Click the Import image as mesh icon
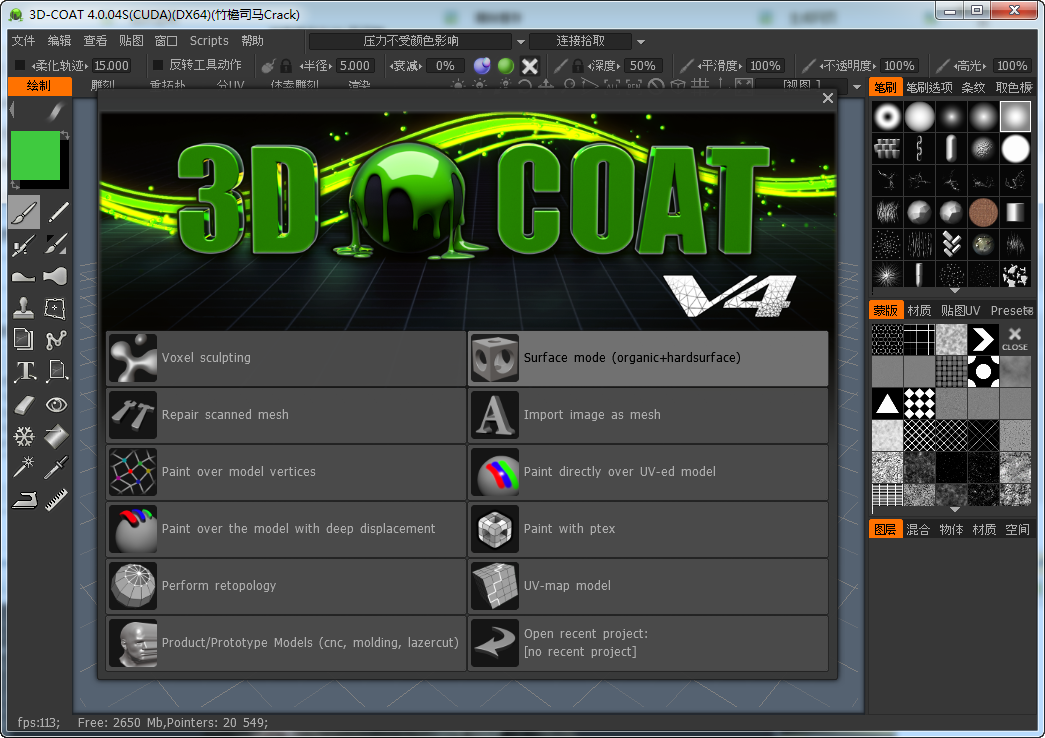 495,415
